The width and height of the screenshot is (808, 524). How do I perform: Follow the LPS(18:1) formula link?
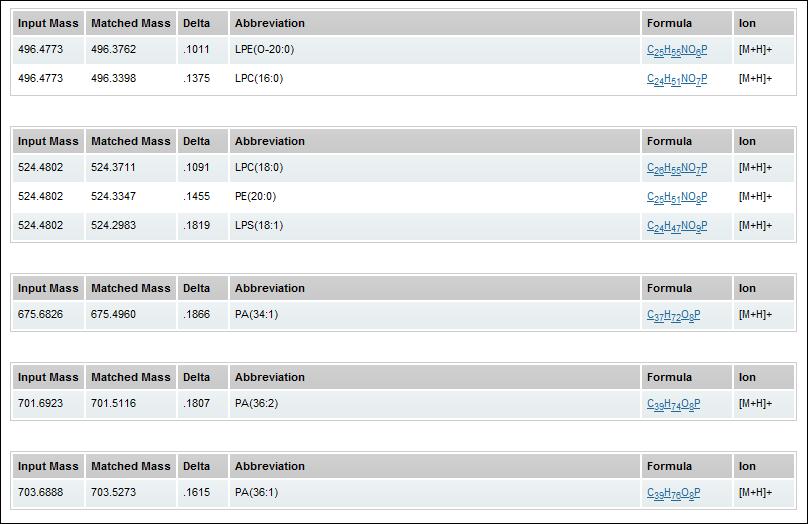[676, 226]
